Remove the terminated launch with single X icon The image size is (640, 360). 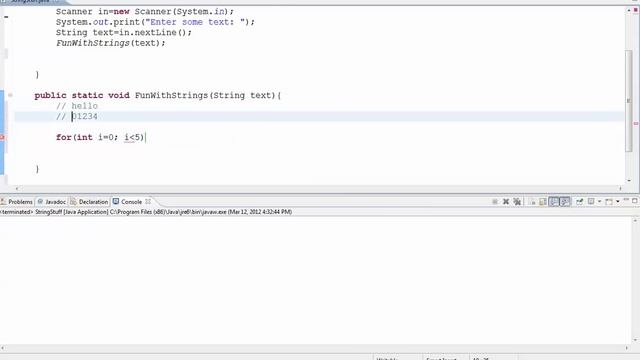point(506,202)
